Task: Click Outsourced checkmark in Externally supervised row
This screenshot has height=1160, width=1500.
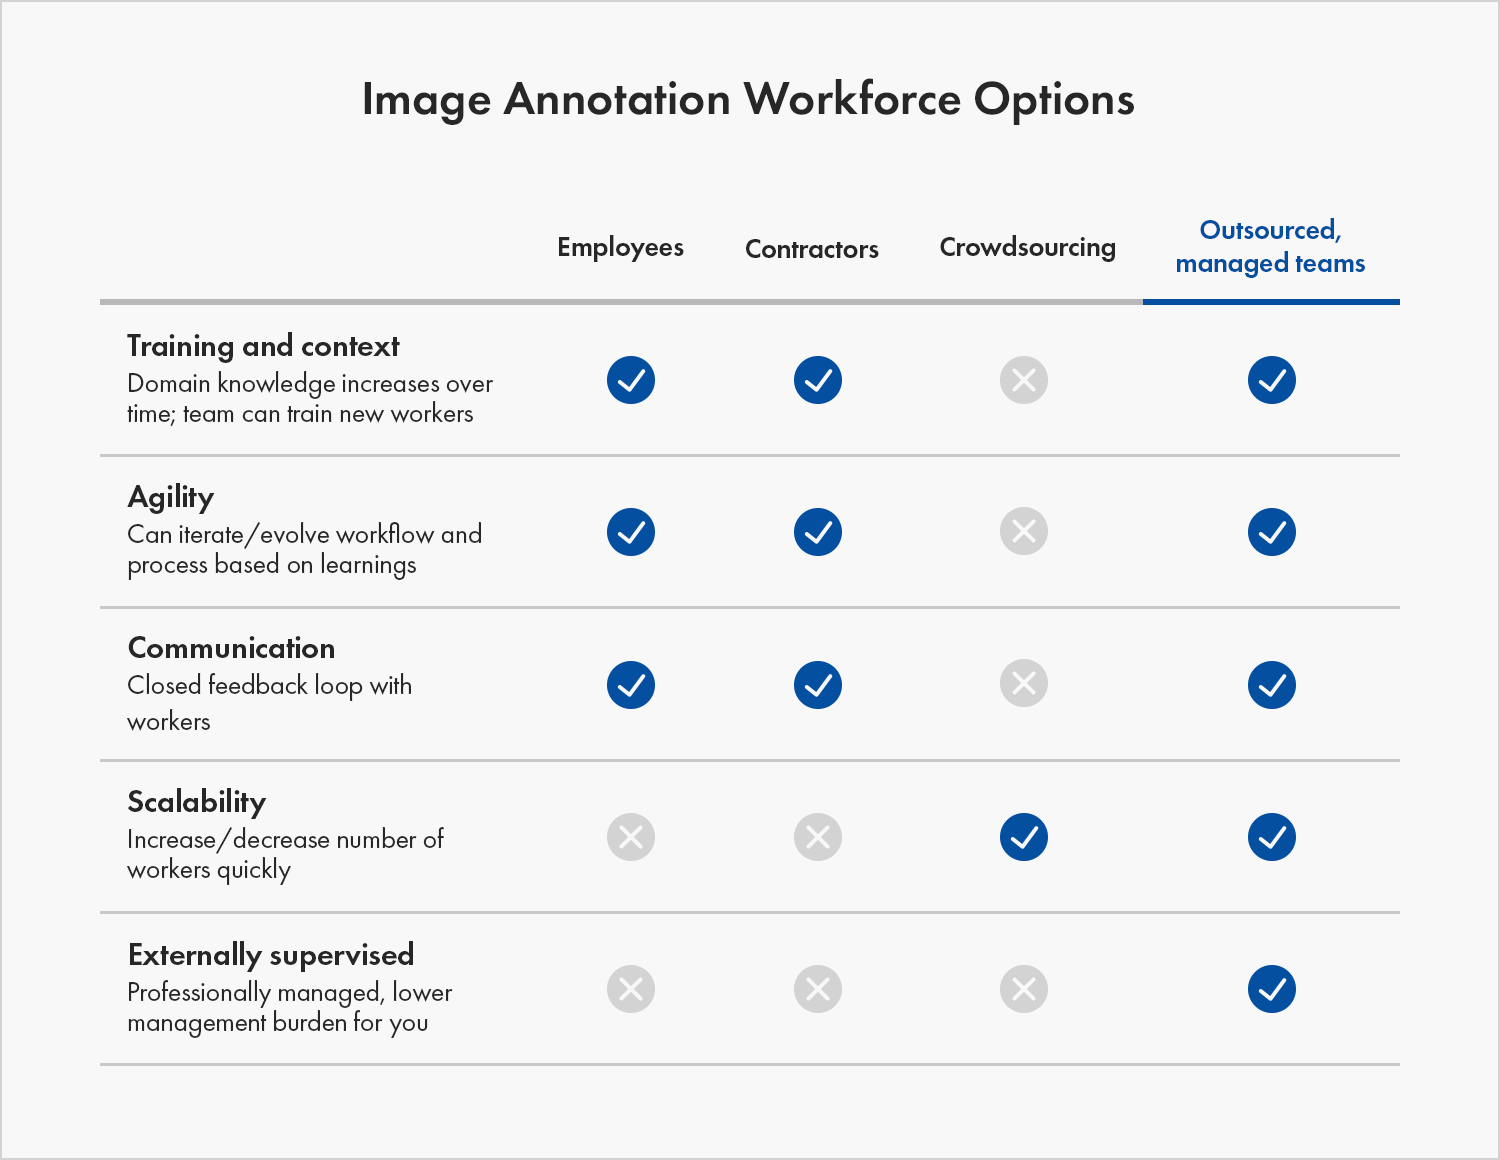Action: (x=1272, y=989)
